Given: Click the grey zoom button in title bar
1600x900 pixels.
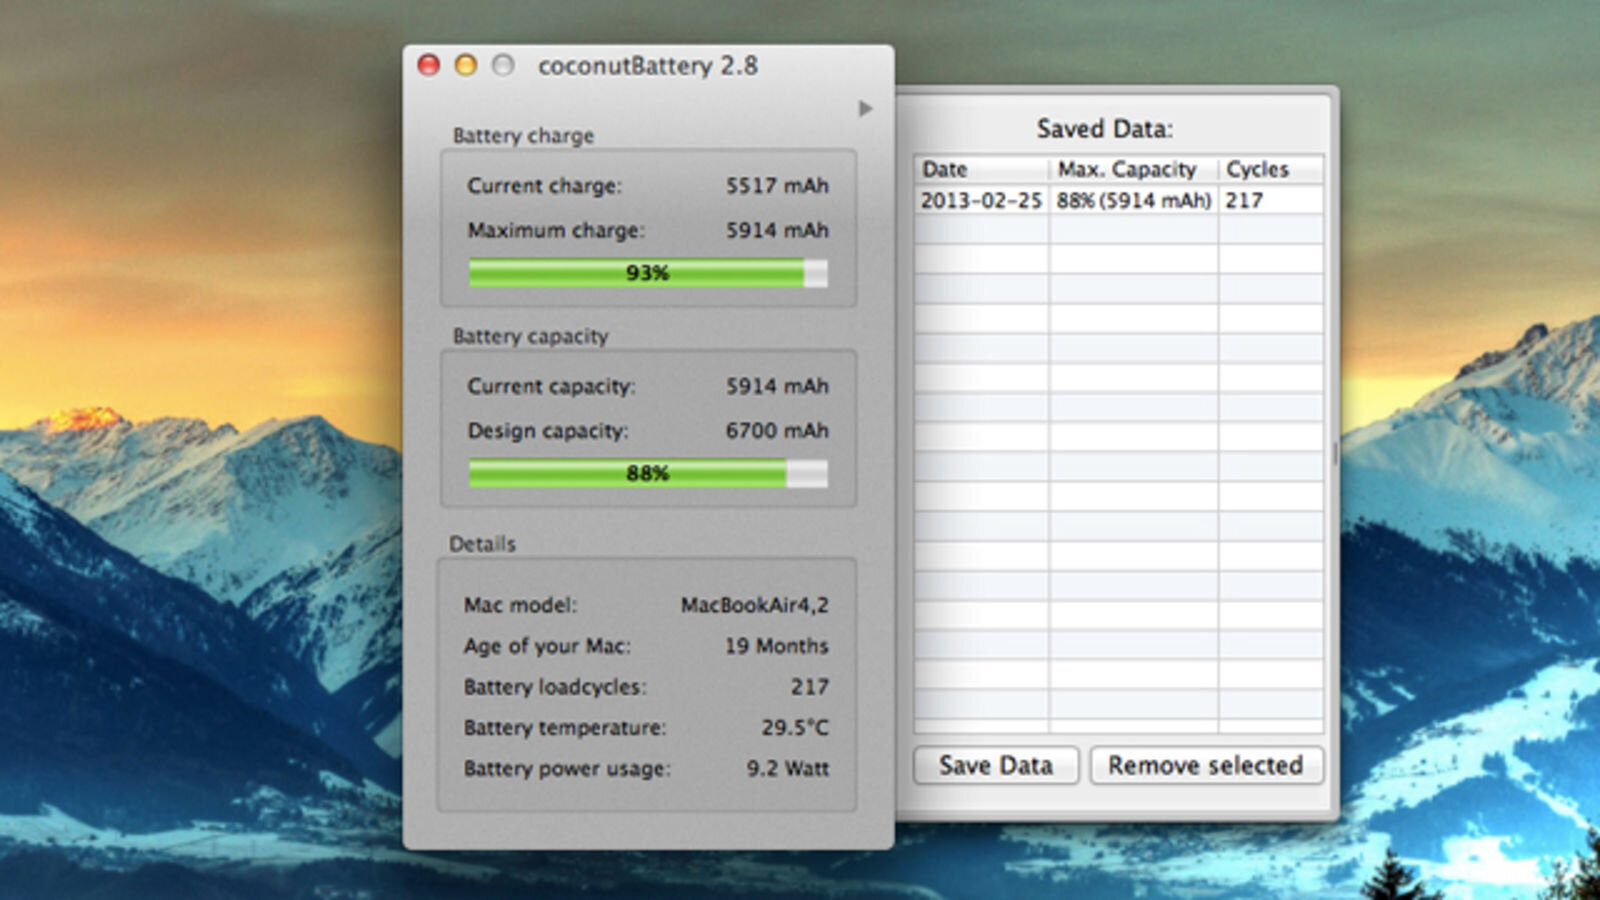Looking at the screenshot, I should coord(503,65).
